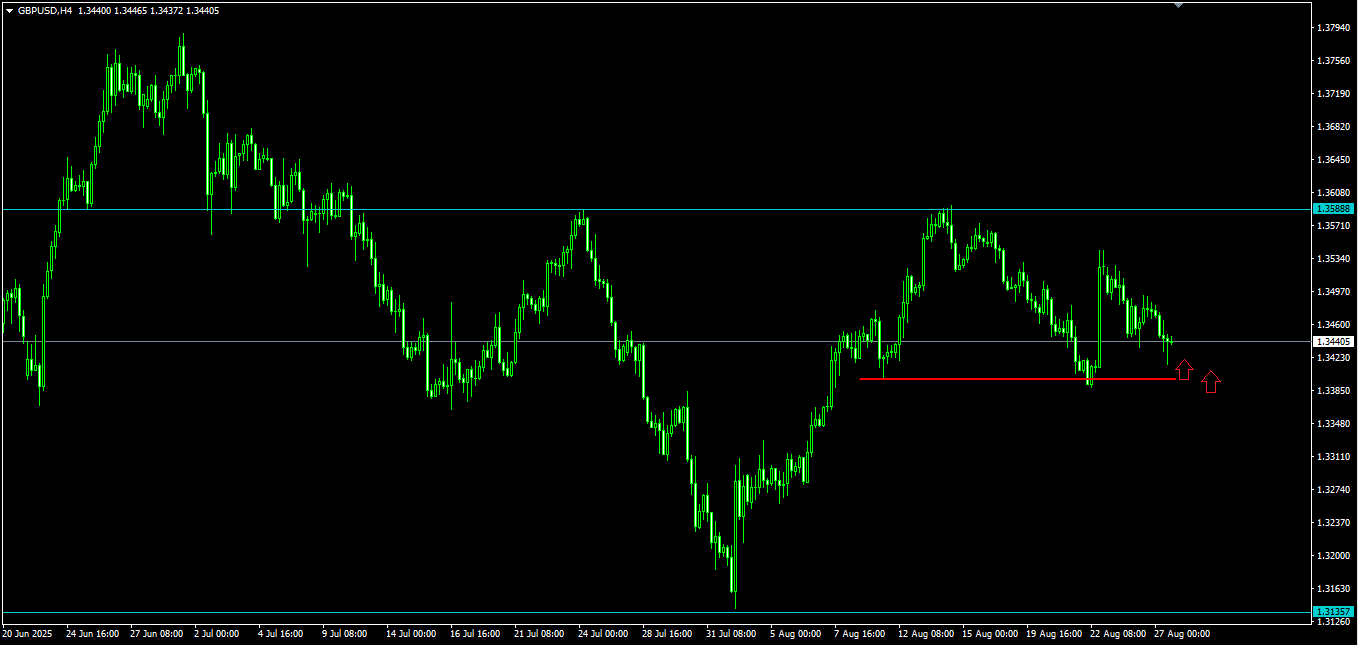Click the 21 Jul 08:00 time label
Viewport: 1358px width, 645px height.
[x=541, y=634]
